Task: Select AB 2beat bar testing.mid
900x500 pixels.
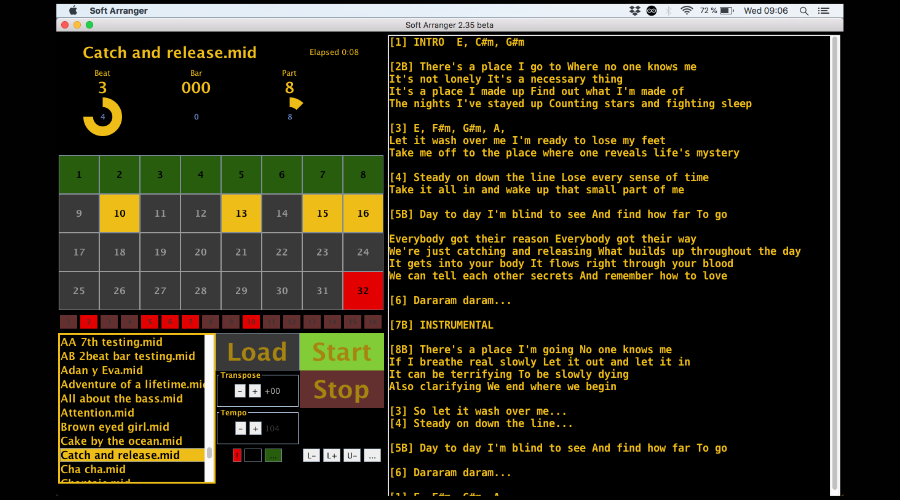Action: [x=132, y=356]
